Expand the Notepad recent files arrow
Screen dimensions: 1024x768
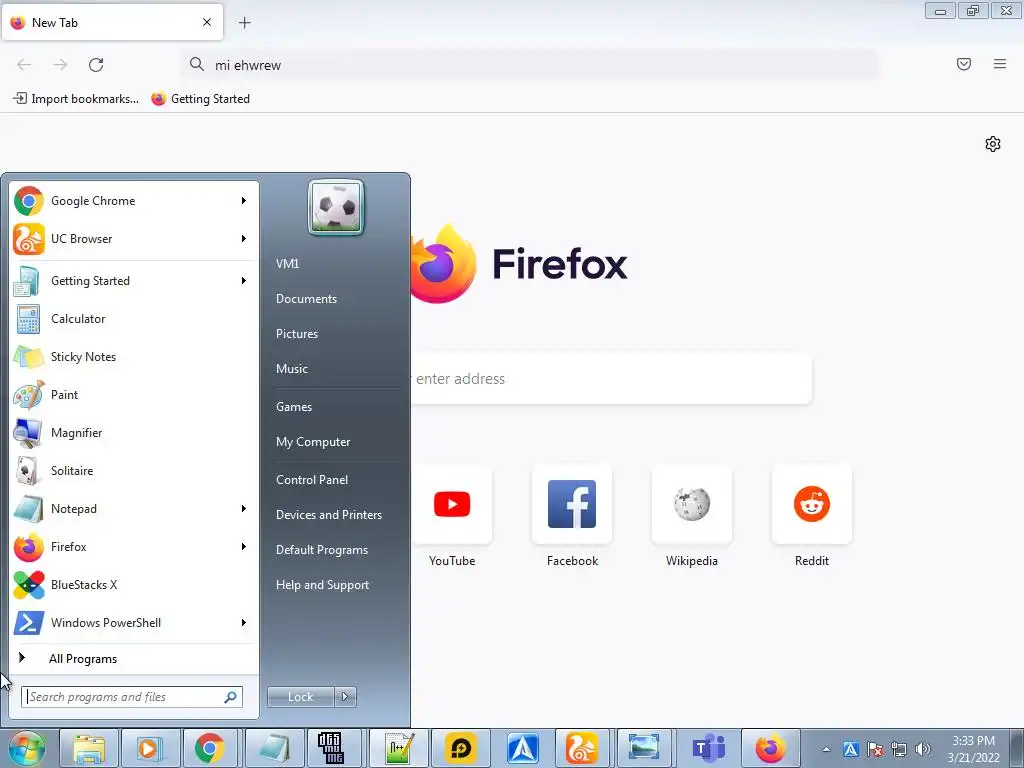pyautogui.click(x=244, y=508)
